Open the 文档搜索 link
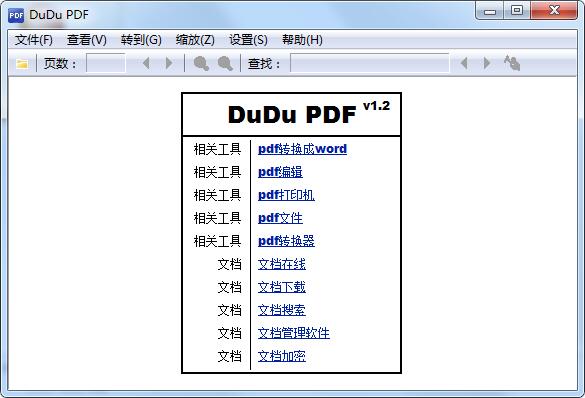The image size is (585, 398). point(282,310)
